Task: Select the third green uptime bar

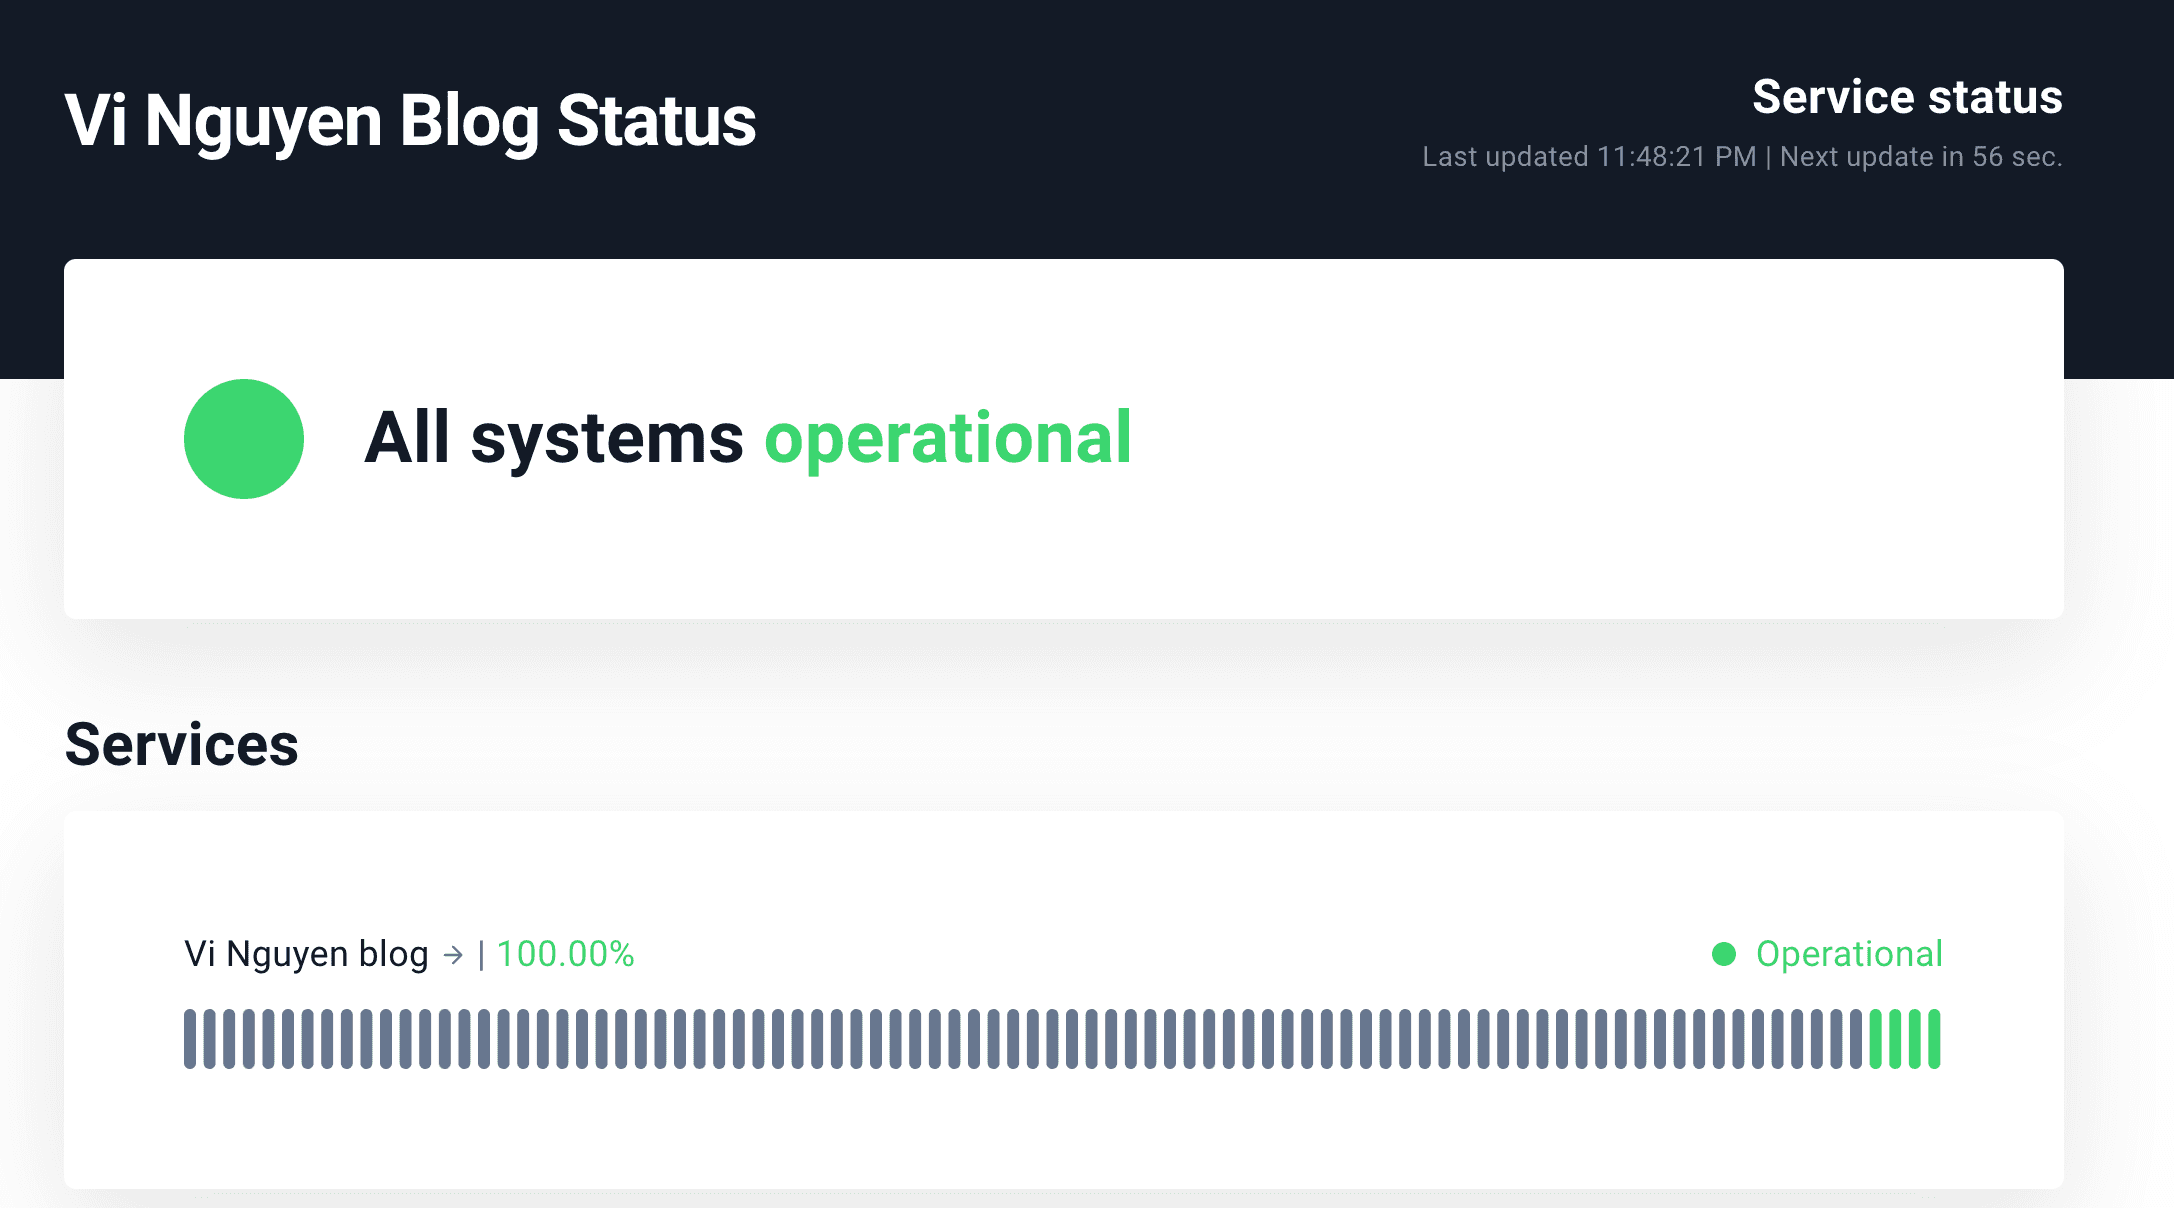Action: pos(1915,1039)
